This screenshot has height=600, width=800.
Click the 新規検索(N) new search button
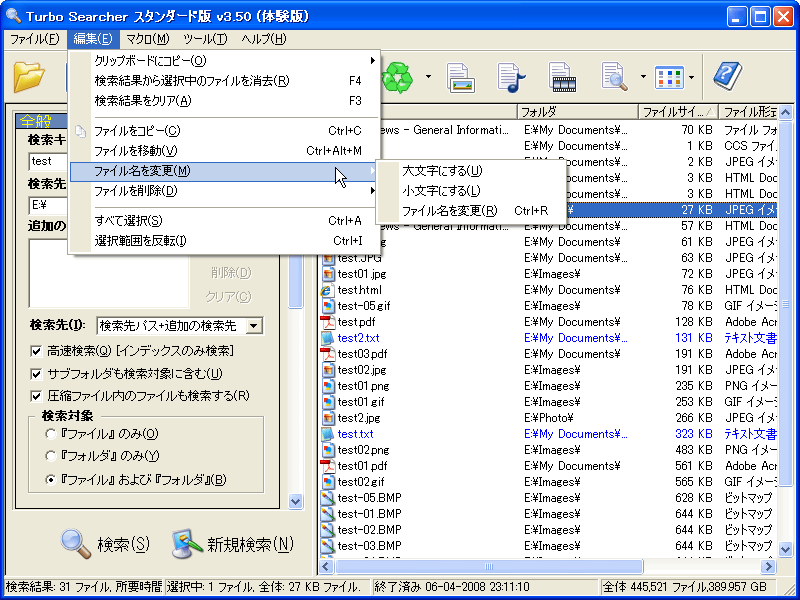[233, 544]
